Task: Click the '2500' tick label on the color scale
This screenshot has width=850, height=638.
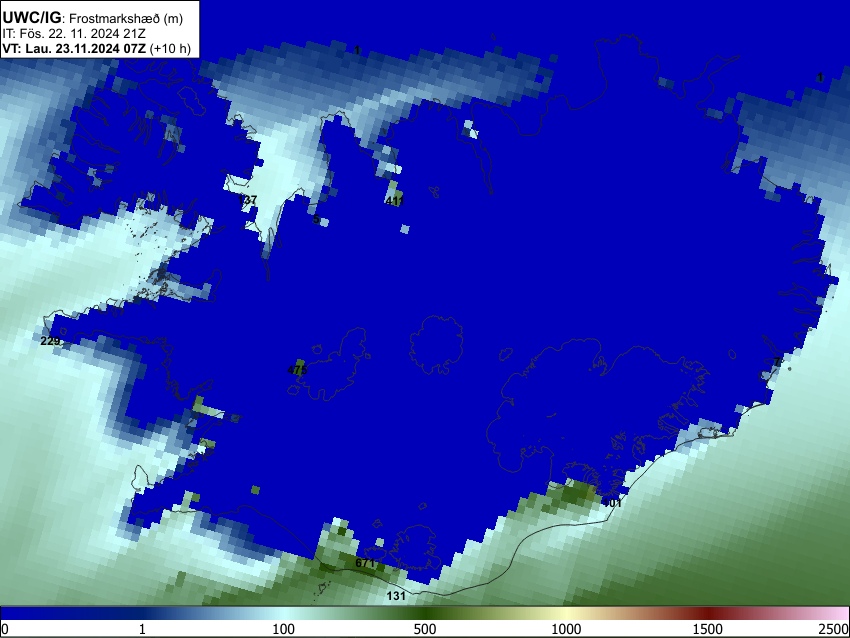Action: 834,629
